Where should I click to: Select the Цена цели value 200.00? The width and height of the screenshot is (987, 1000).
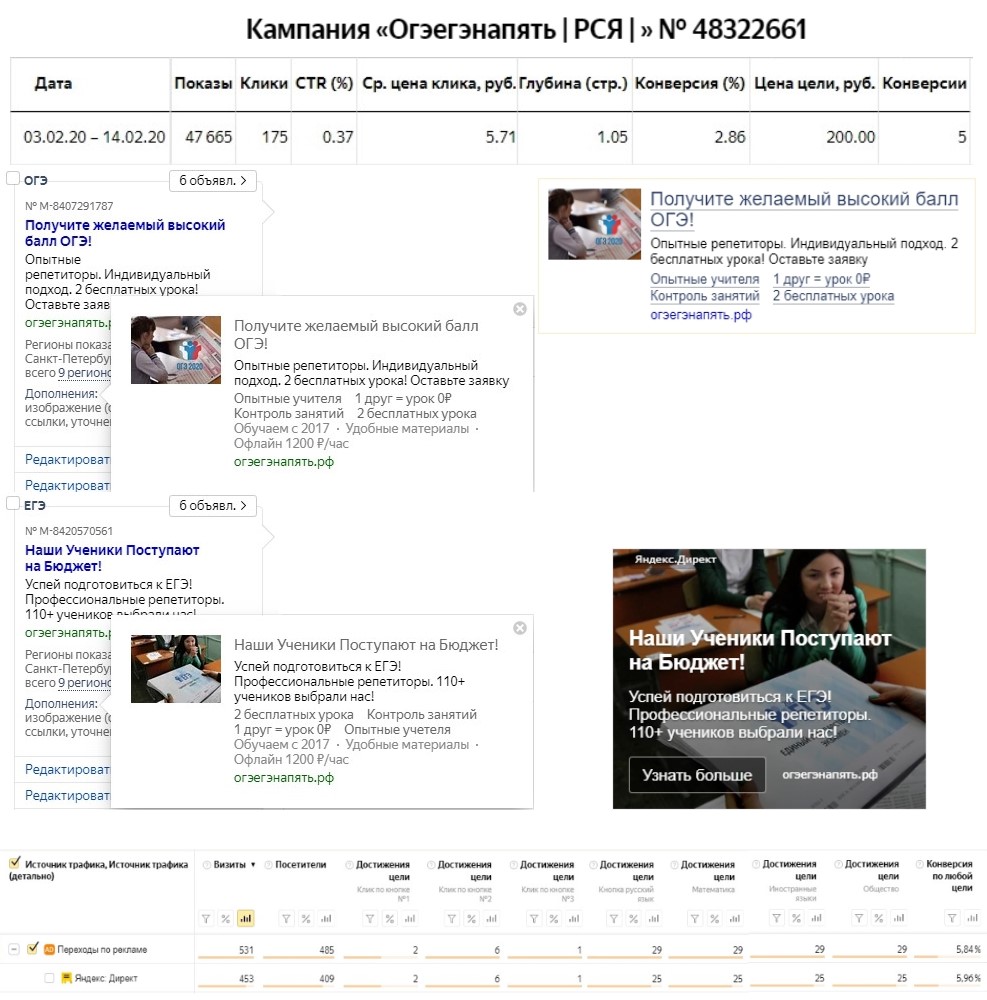click(851, 137)
